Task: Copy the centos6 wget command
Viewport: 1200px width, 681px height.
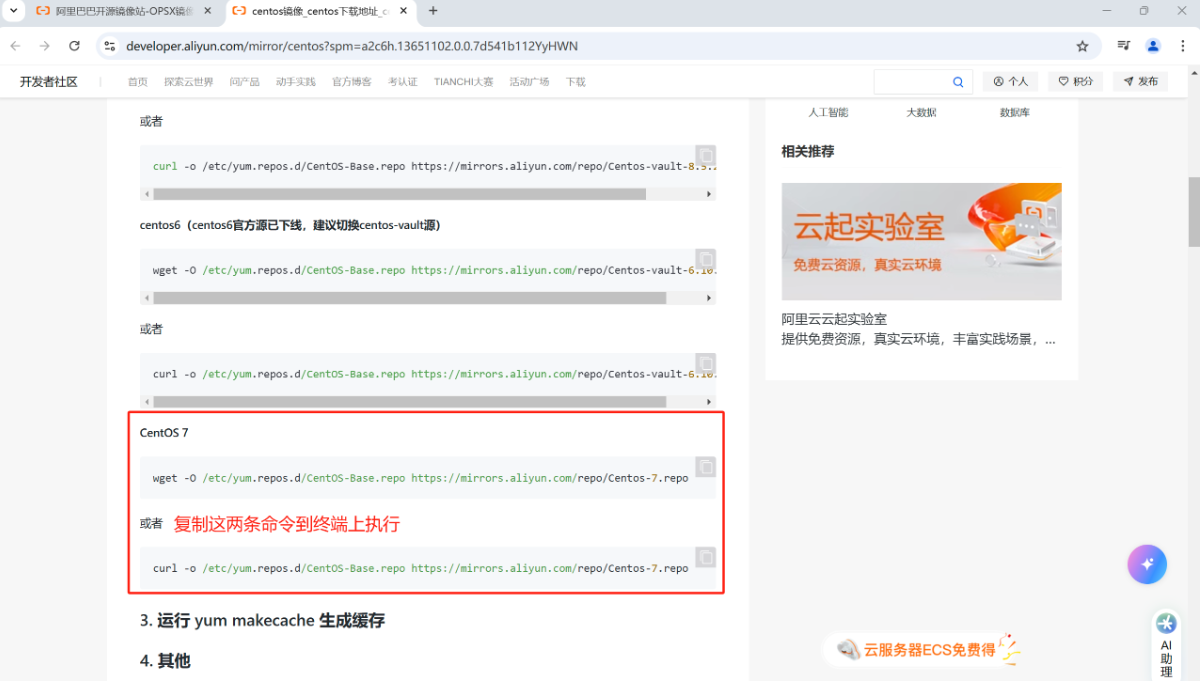Action: tap(705, 259)
